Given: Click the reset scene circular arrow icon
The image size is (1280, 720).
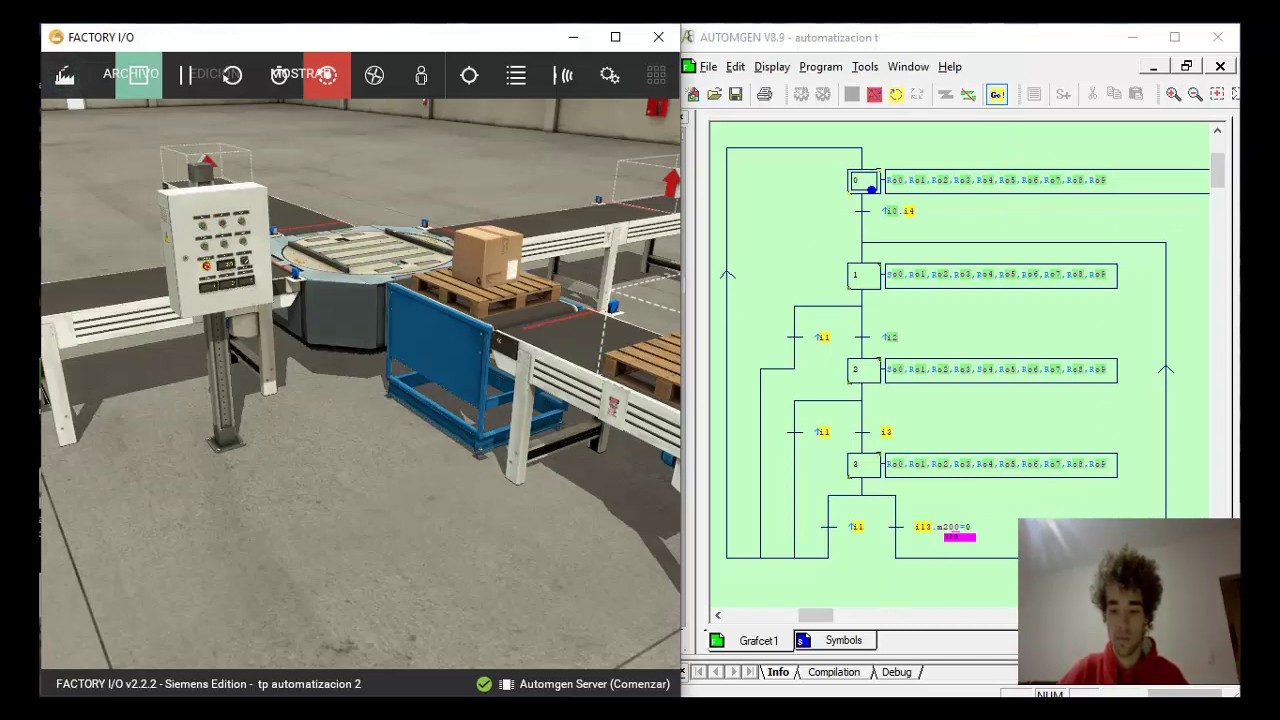Looking at the screenshot, I should tap(232, 75).
